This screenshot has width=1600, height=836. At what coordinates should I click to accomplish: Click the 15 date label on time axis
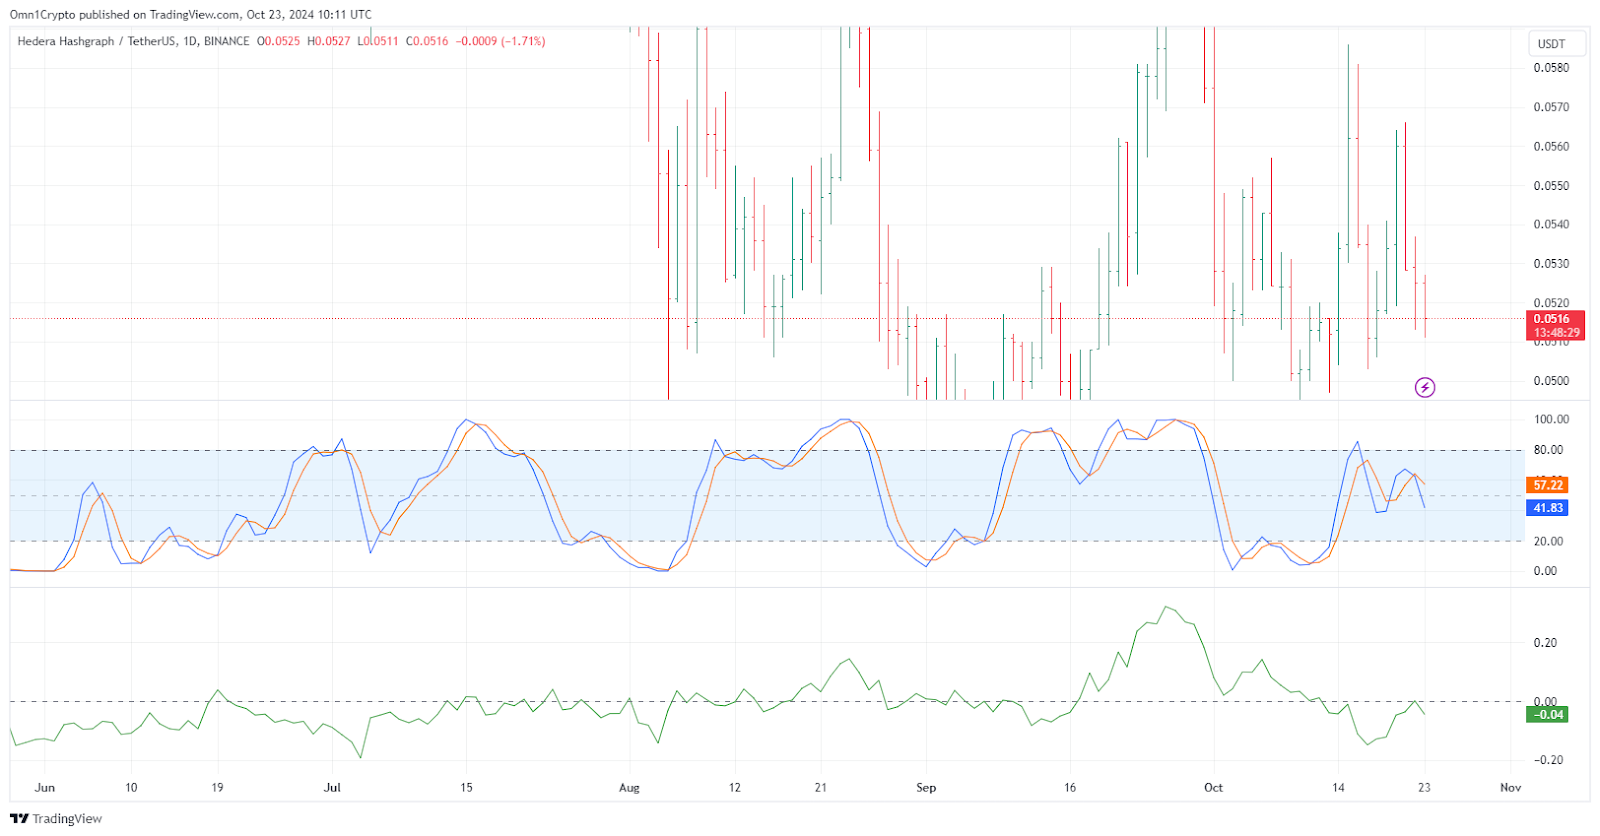[466, 788]
